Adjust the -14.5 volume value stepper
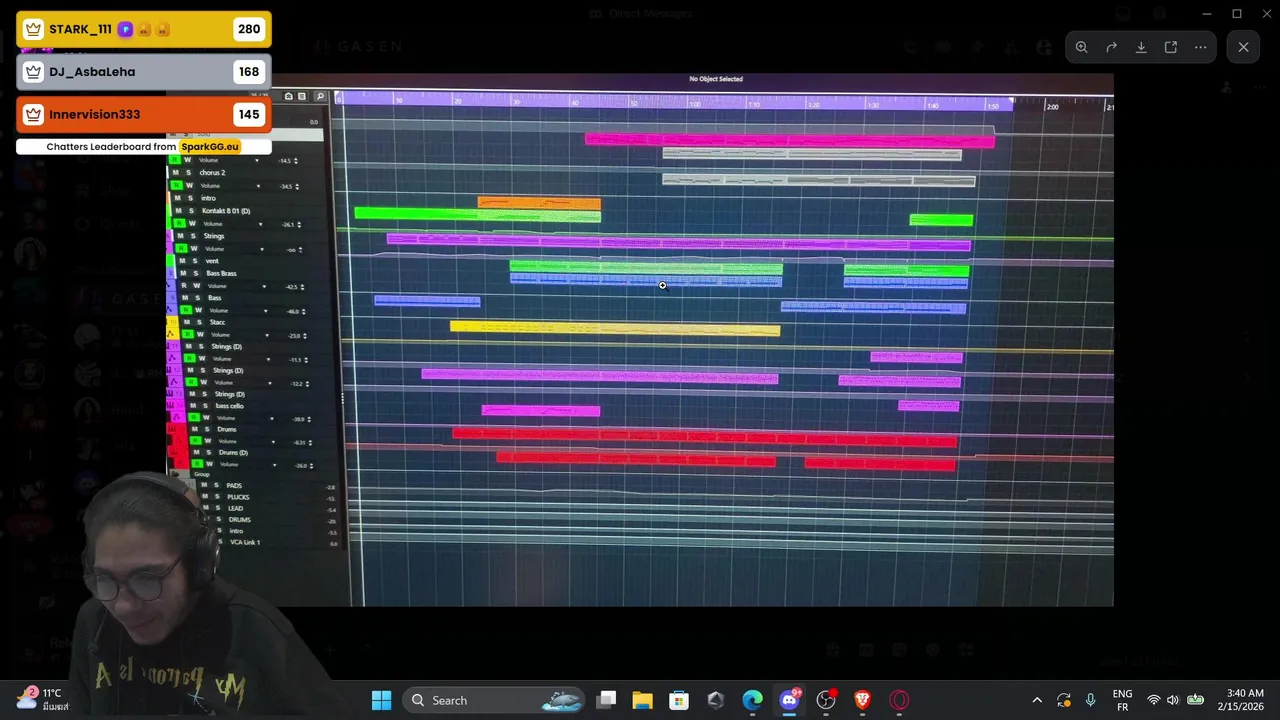The height and width of the screenshot is (720, 1280). (296, 161)
